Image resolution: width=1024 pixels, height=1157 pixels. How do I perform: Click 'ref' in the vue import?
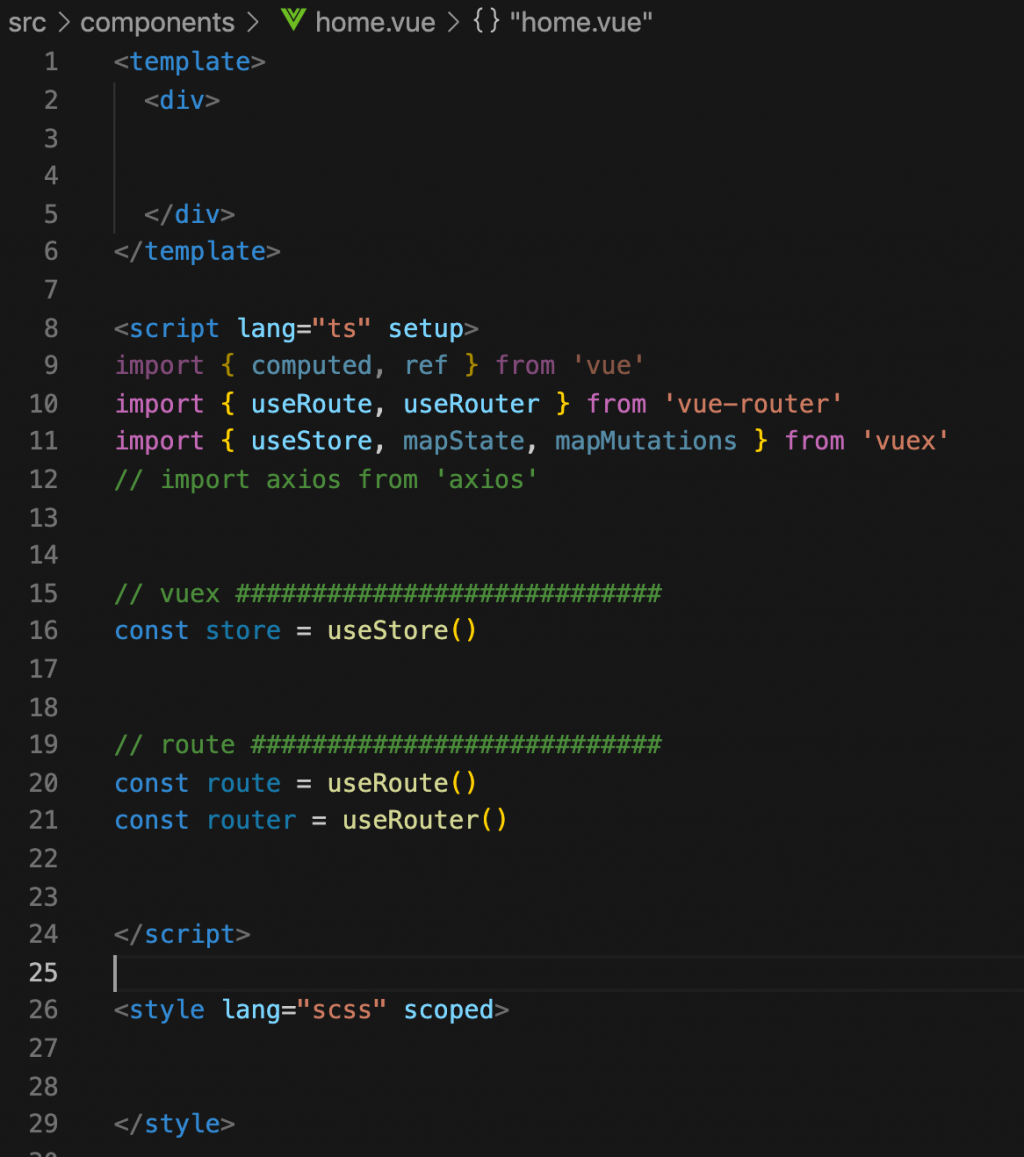coord(426,365)
